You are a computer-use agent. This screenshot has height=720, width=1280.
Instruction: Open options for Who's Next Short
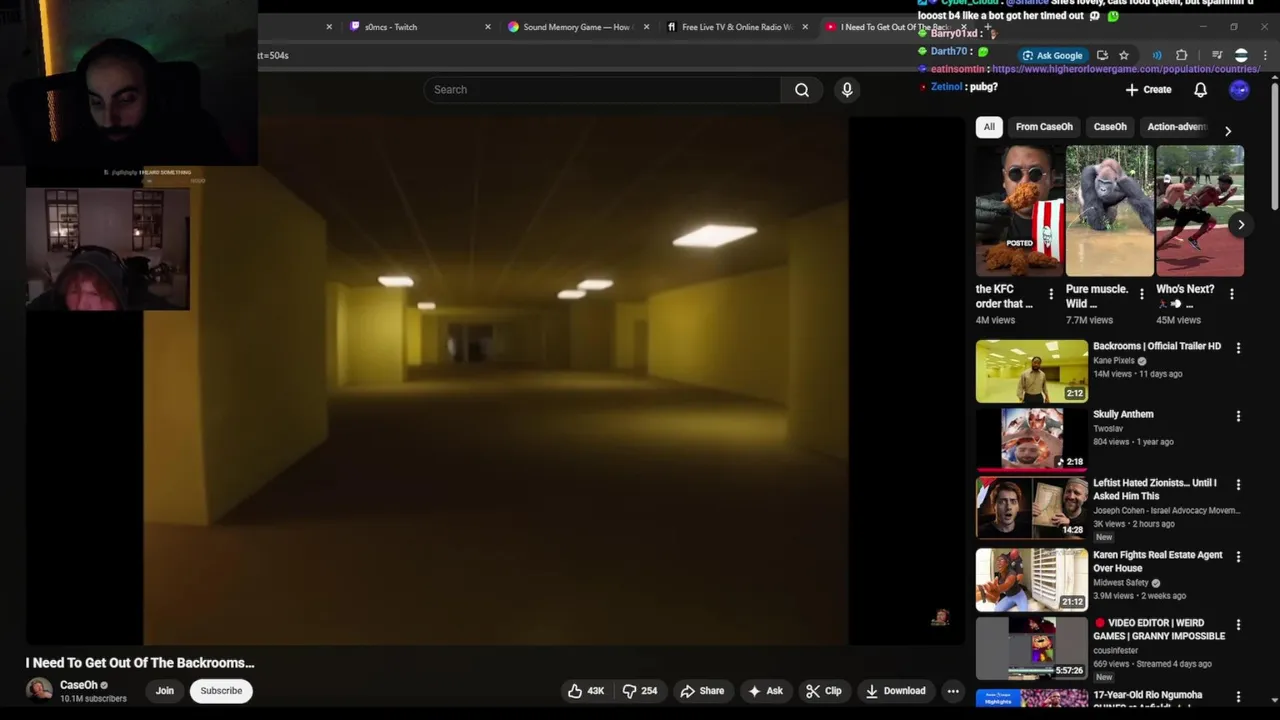(1232, 294)
